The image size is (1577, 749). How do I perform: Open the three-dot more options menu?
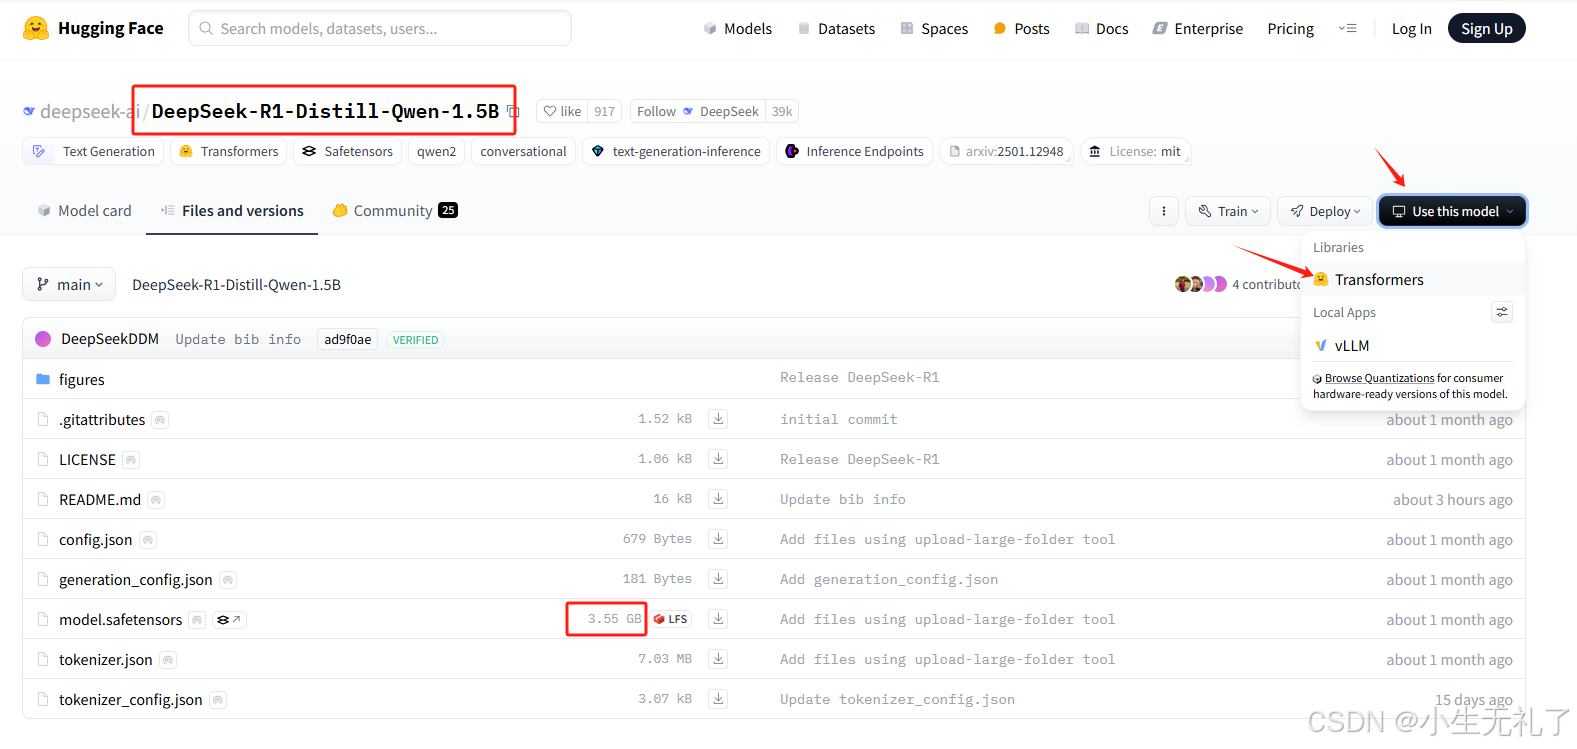tap(1164, 211)
